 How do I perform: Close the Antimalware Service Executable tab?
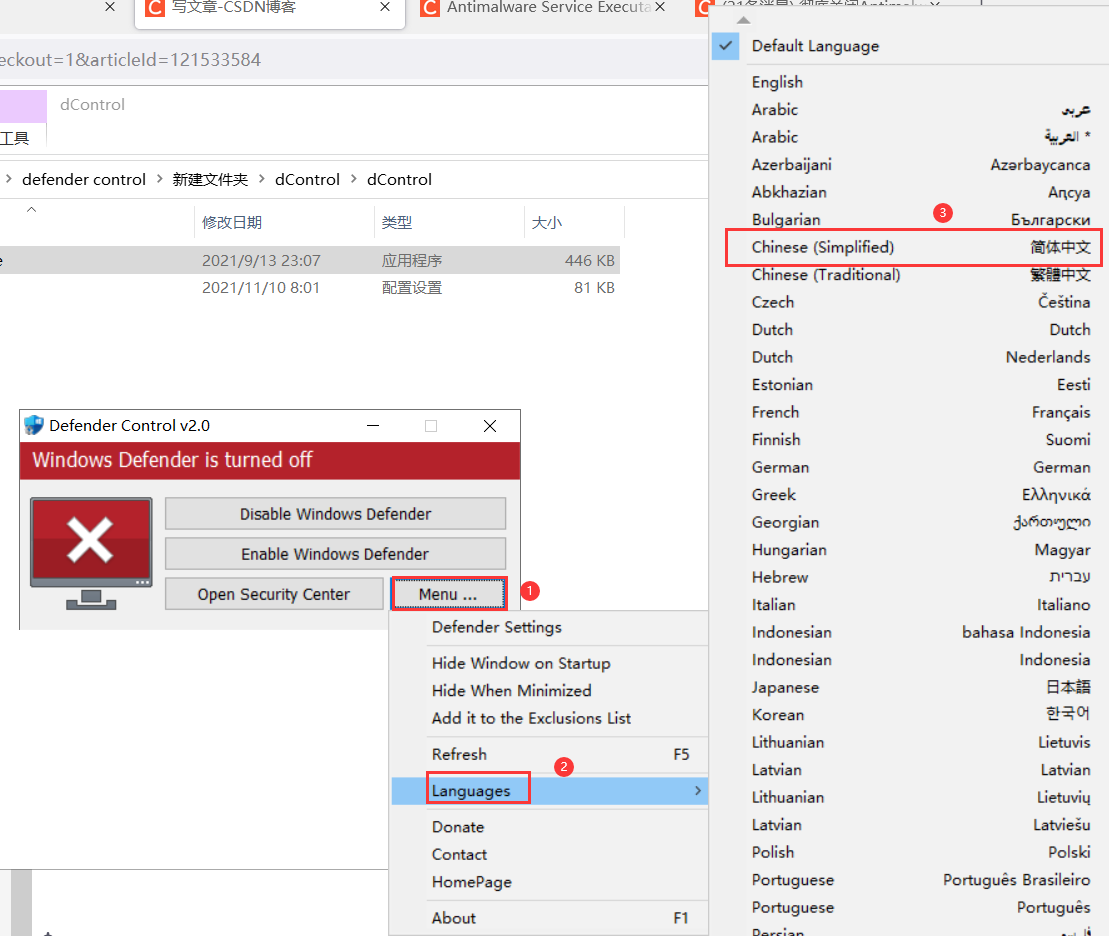(x=660, y=7)
